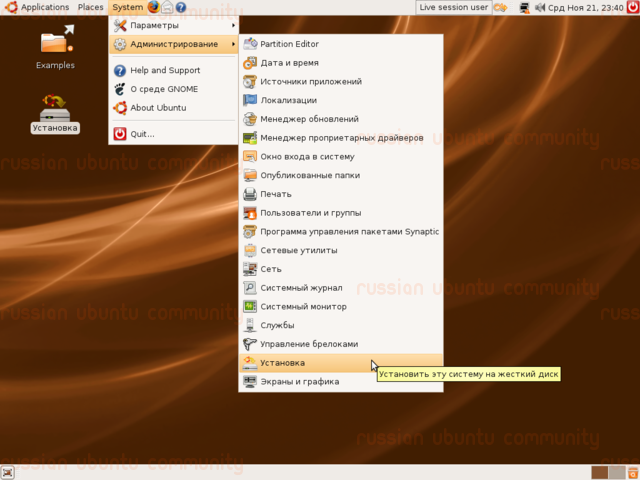Click the red power icon at top right
This screenshot has height=480, width=640.
tap(633, 7)
